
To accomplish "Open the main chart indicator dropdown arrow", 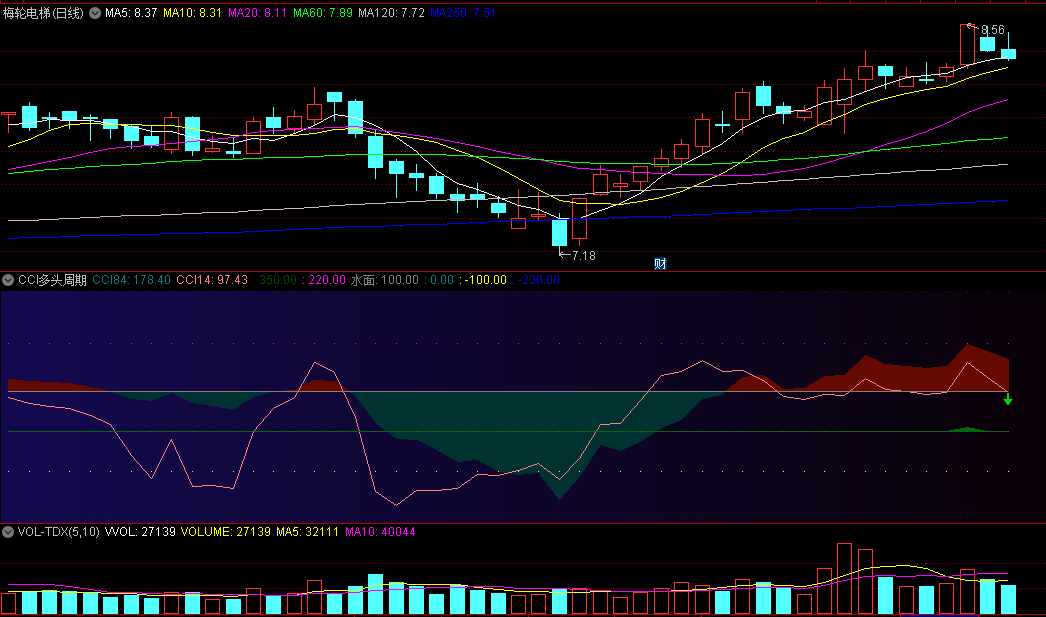I will tap(95, 13).
